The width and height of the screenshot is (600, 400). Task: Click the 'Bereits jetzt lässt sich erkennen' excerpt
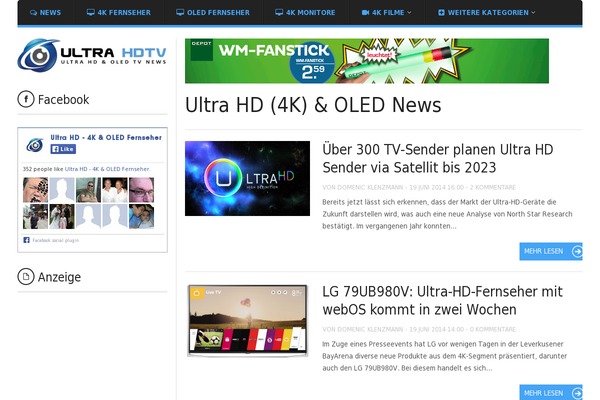(x=447, y=214)
